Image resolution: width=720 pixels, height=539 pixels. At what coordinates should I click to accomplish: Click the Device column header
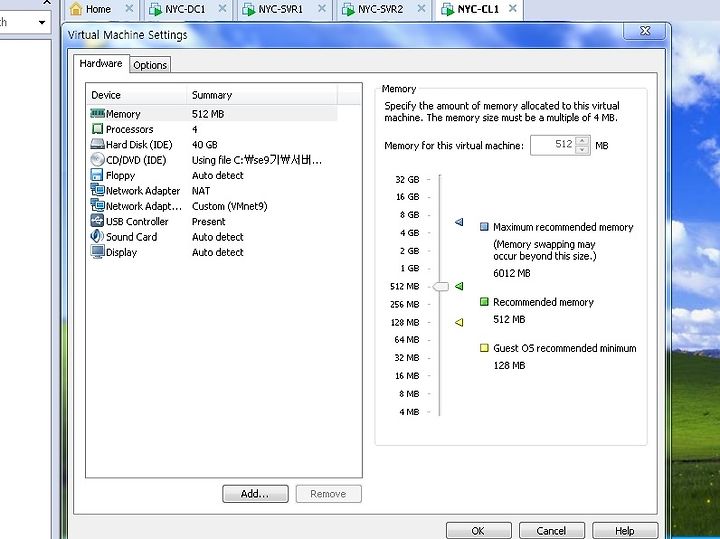tap(137, 95)
